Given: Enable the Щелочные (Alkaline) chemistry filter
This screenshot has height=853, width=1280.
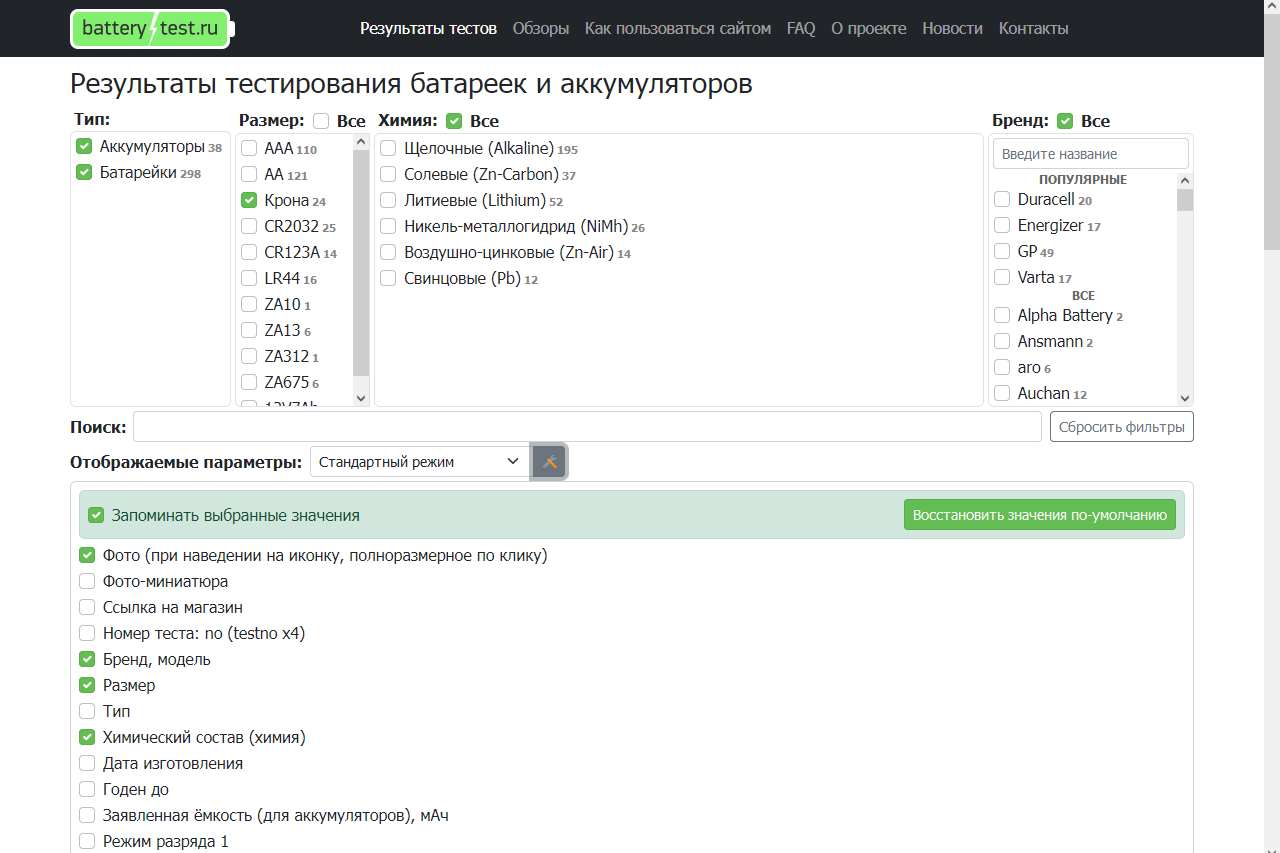Looking at the screenshot, I should (x=387, y=148).
